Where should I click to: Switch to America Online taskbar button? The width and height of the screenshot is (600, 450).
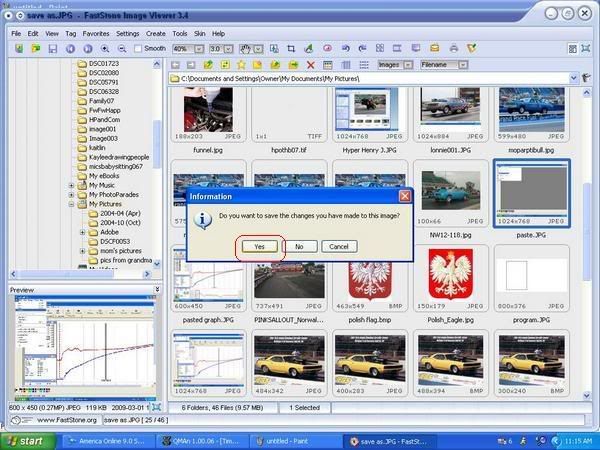tap(108, 441)
